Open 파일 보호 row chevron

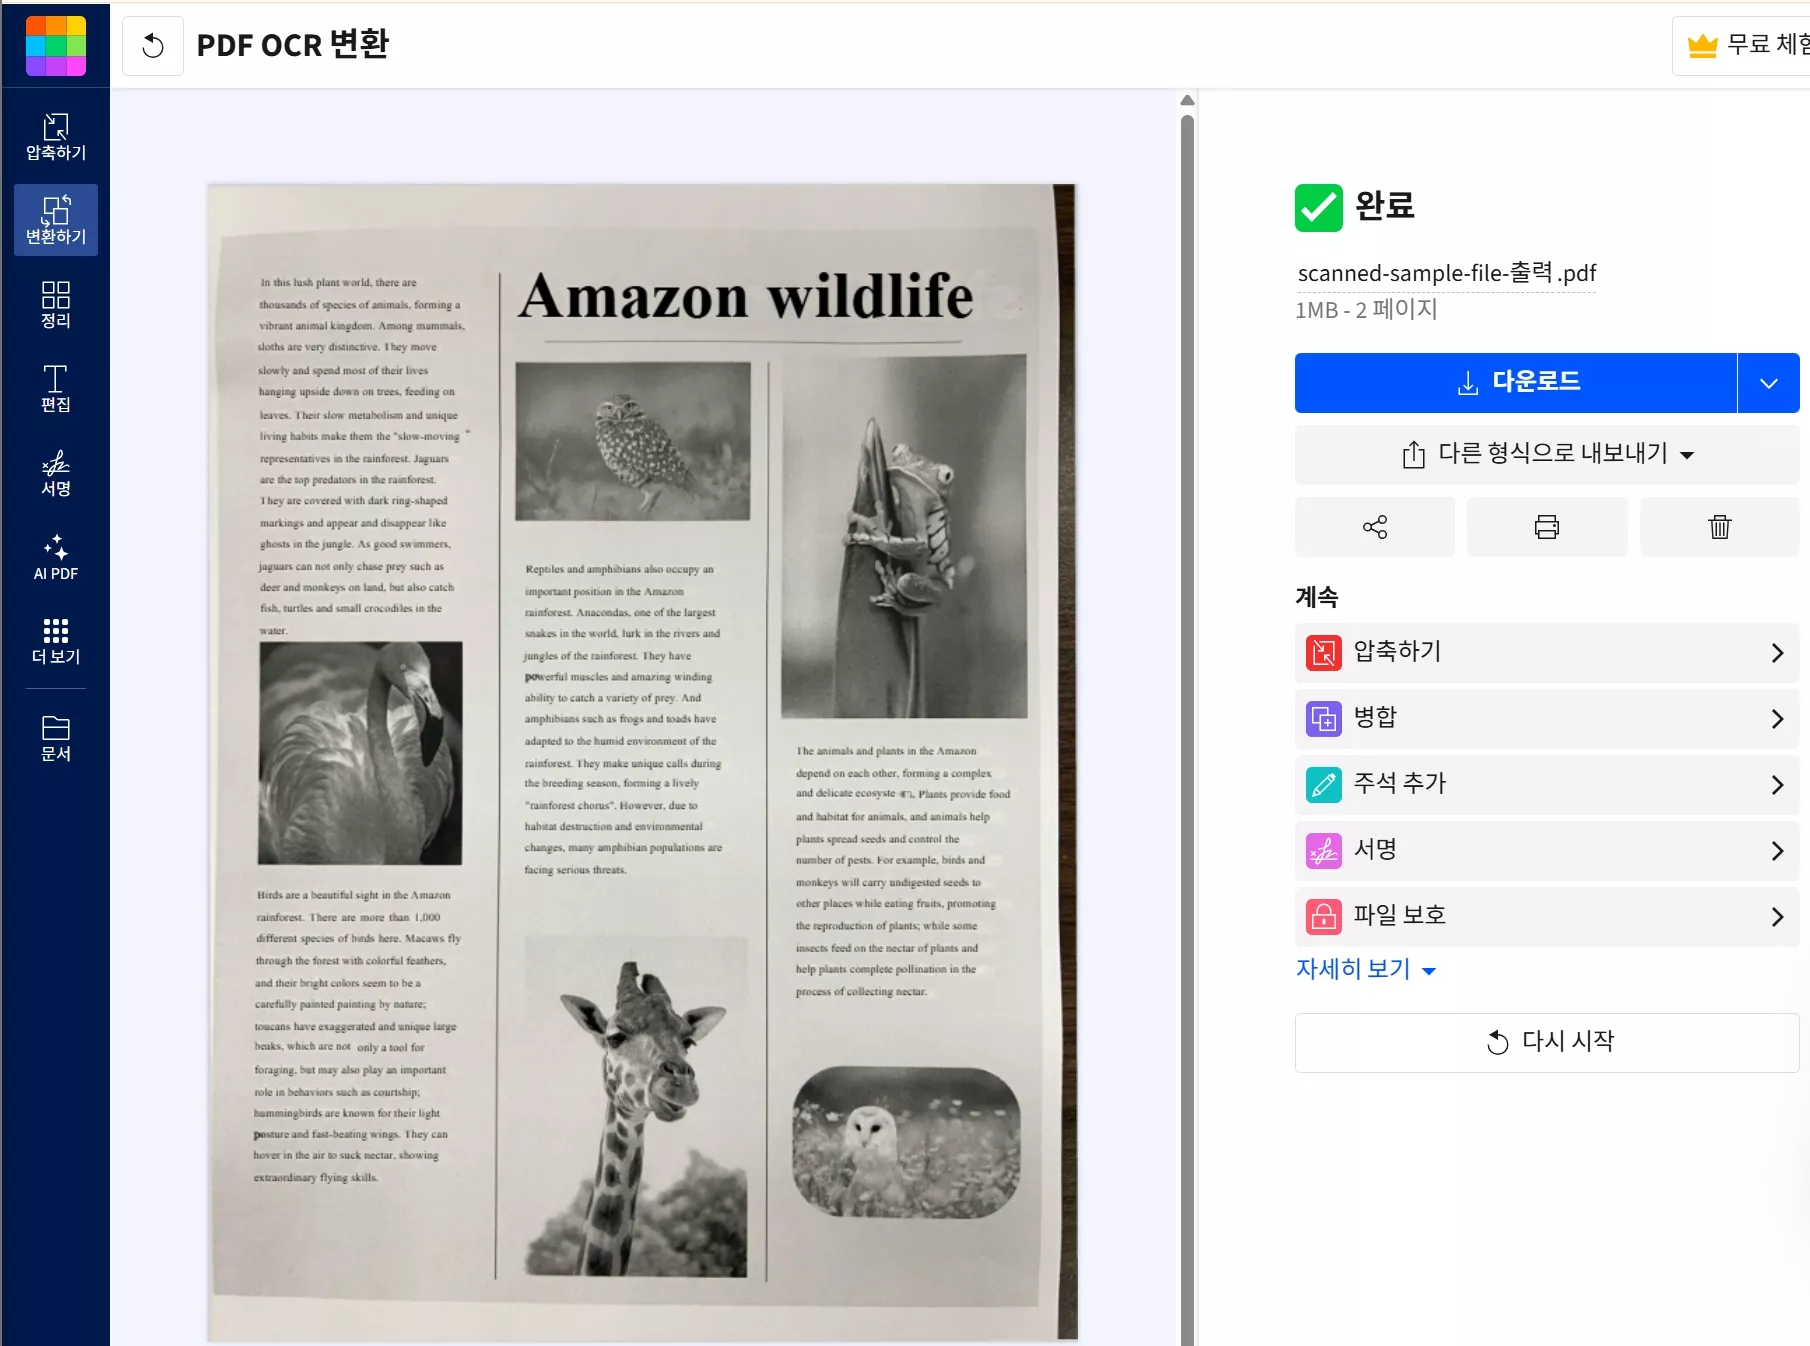click(1777, 917)
